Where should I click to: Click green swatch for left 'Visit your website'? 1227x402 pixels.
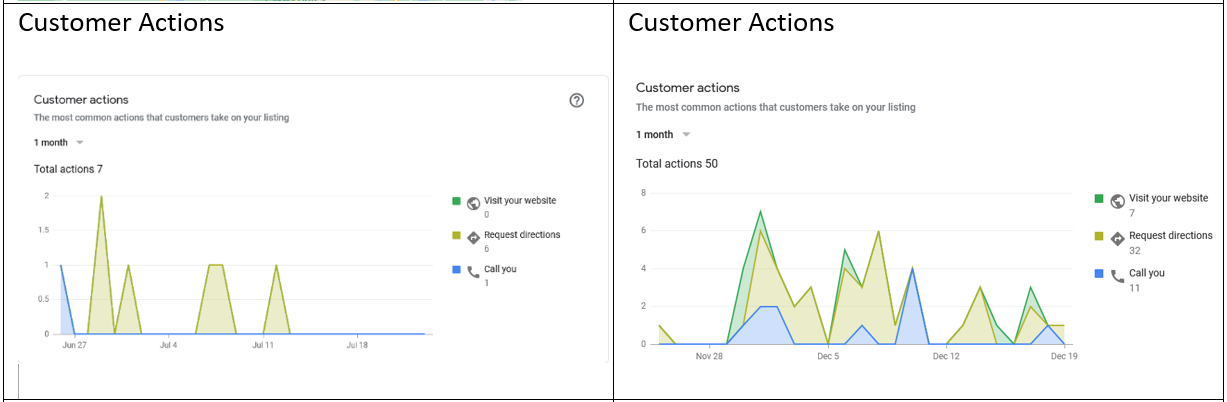click(x=456, y=201)
